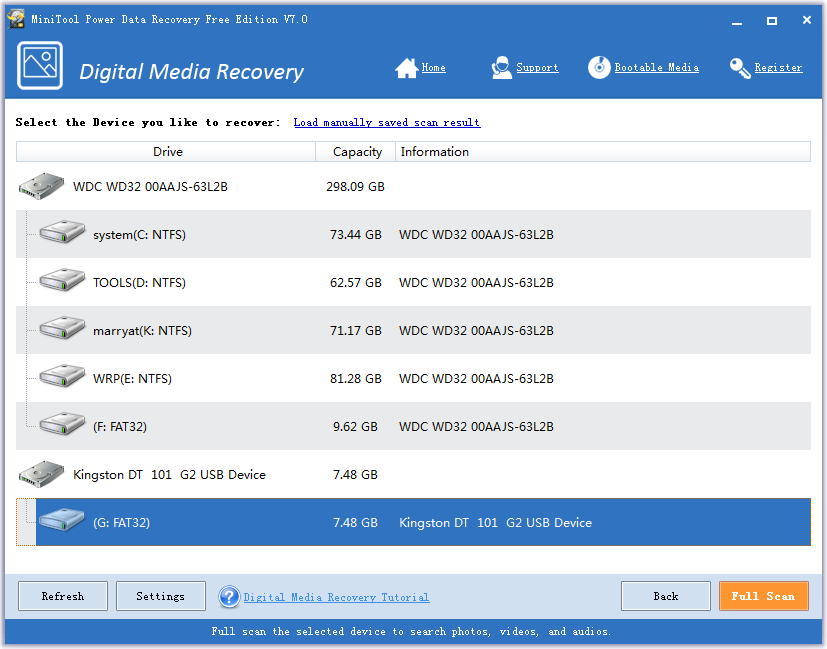
Task: Click the Information column header
Action: point(603,152)
